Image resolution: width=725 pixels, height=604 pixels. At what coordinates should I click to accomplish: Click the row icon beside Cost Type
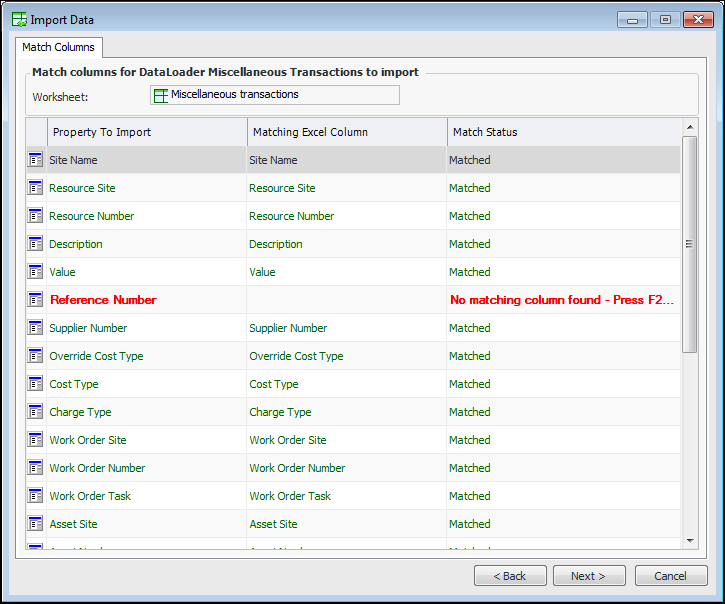36,384
